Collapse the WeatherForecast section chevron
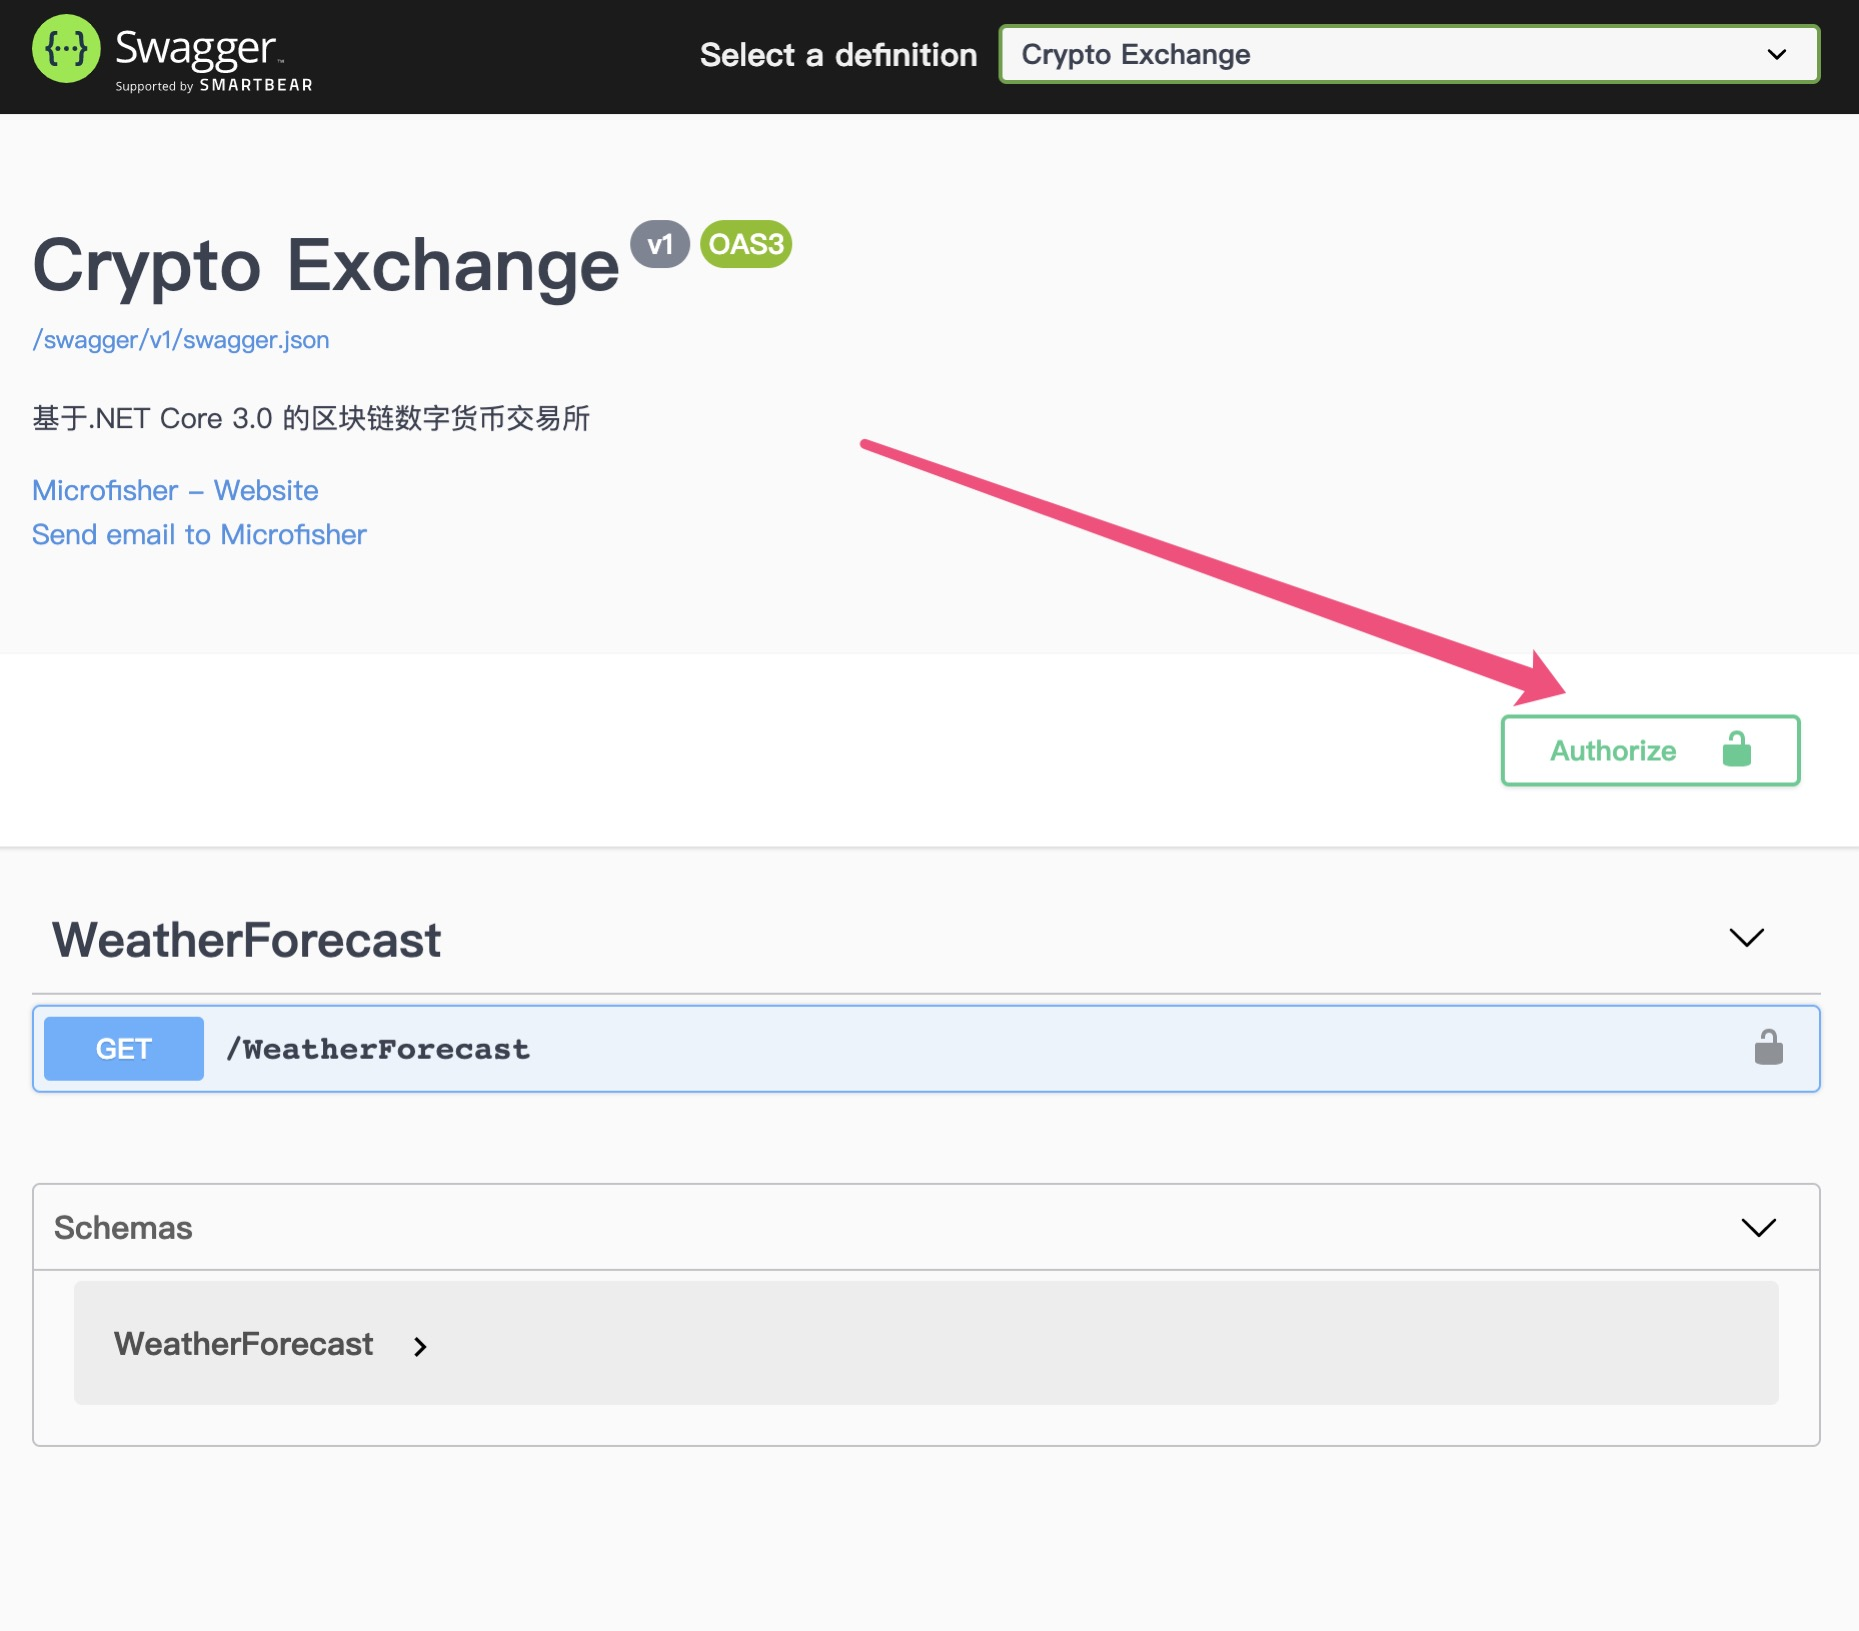 [x=1746, y=938]
